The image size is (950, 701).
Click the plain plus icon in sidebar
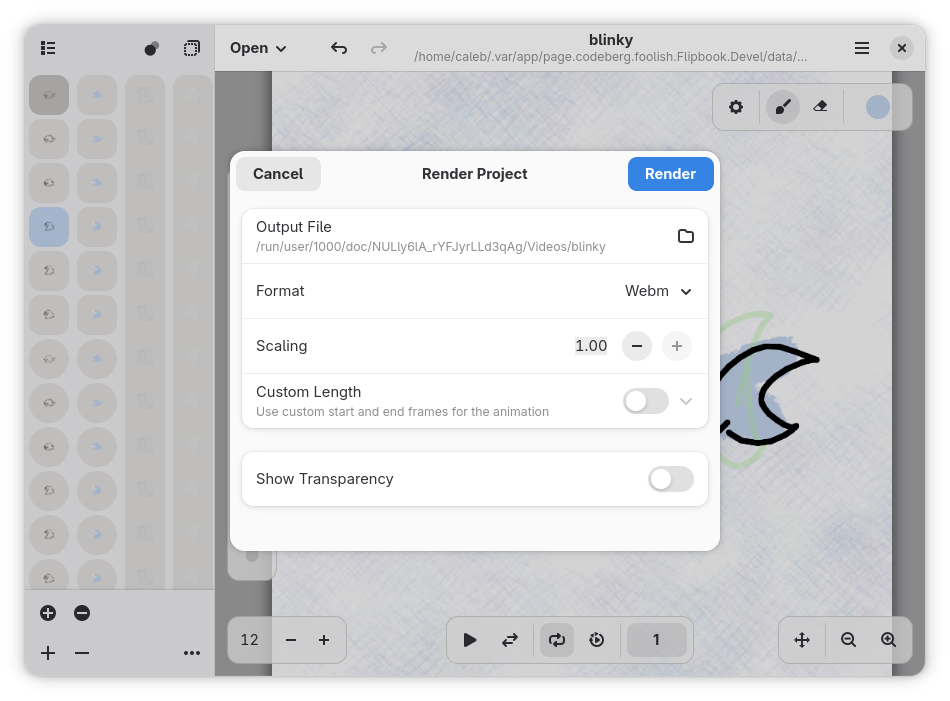(48, 653)
